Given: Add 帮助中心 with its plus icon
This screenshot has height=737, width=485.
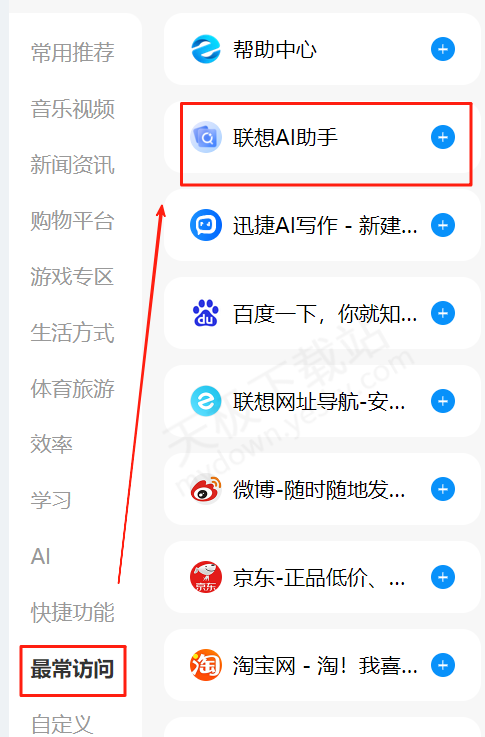Looking at the screenshot, I should [x=443, y=49].
